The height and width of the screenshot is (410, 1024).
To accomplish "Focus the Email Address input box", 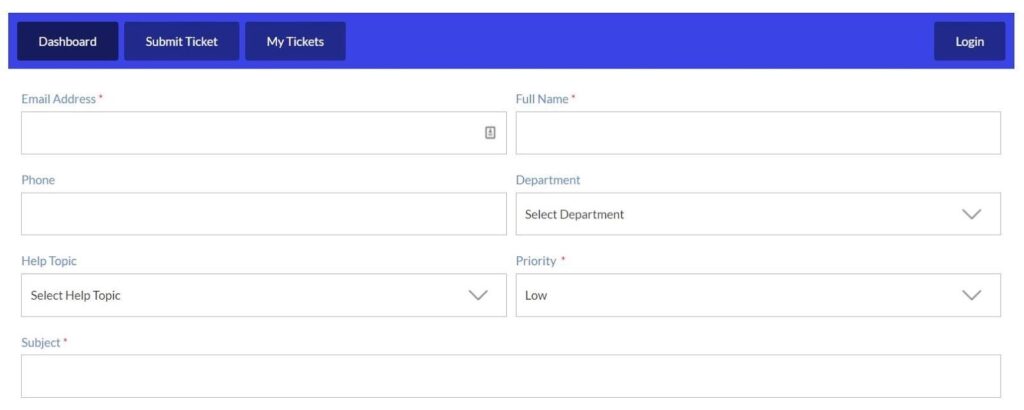I will (250, 133).
